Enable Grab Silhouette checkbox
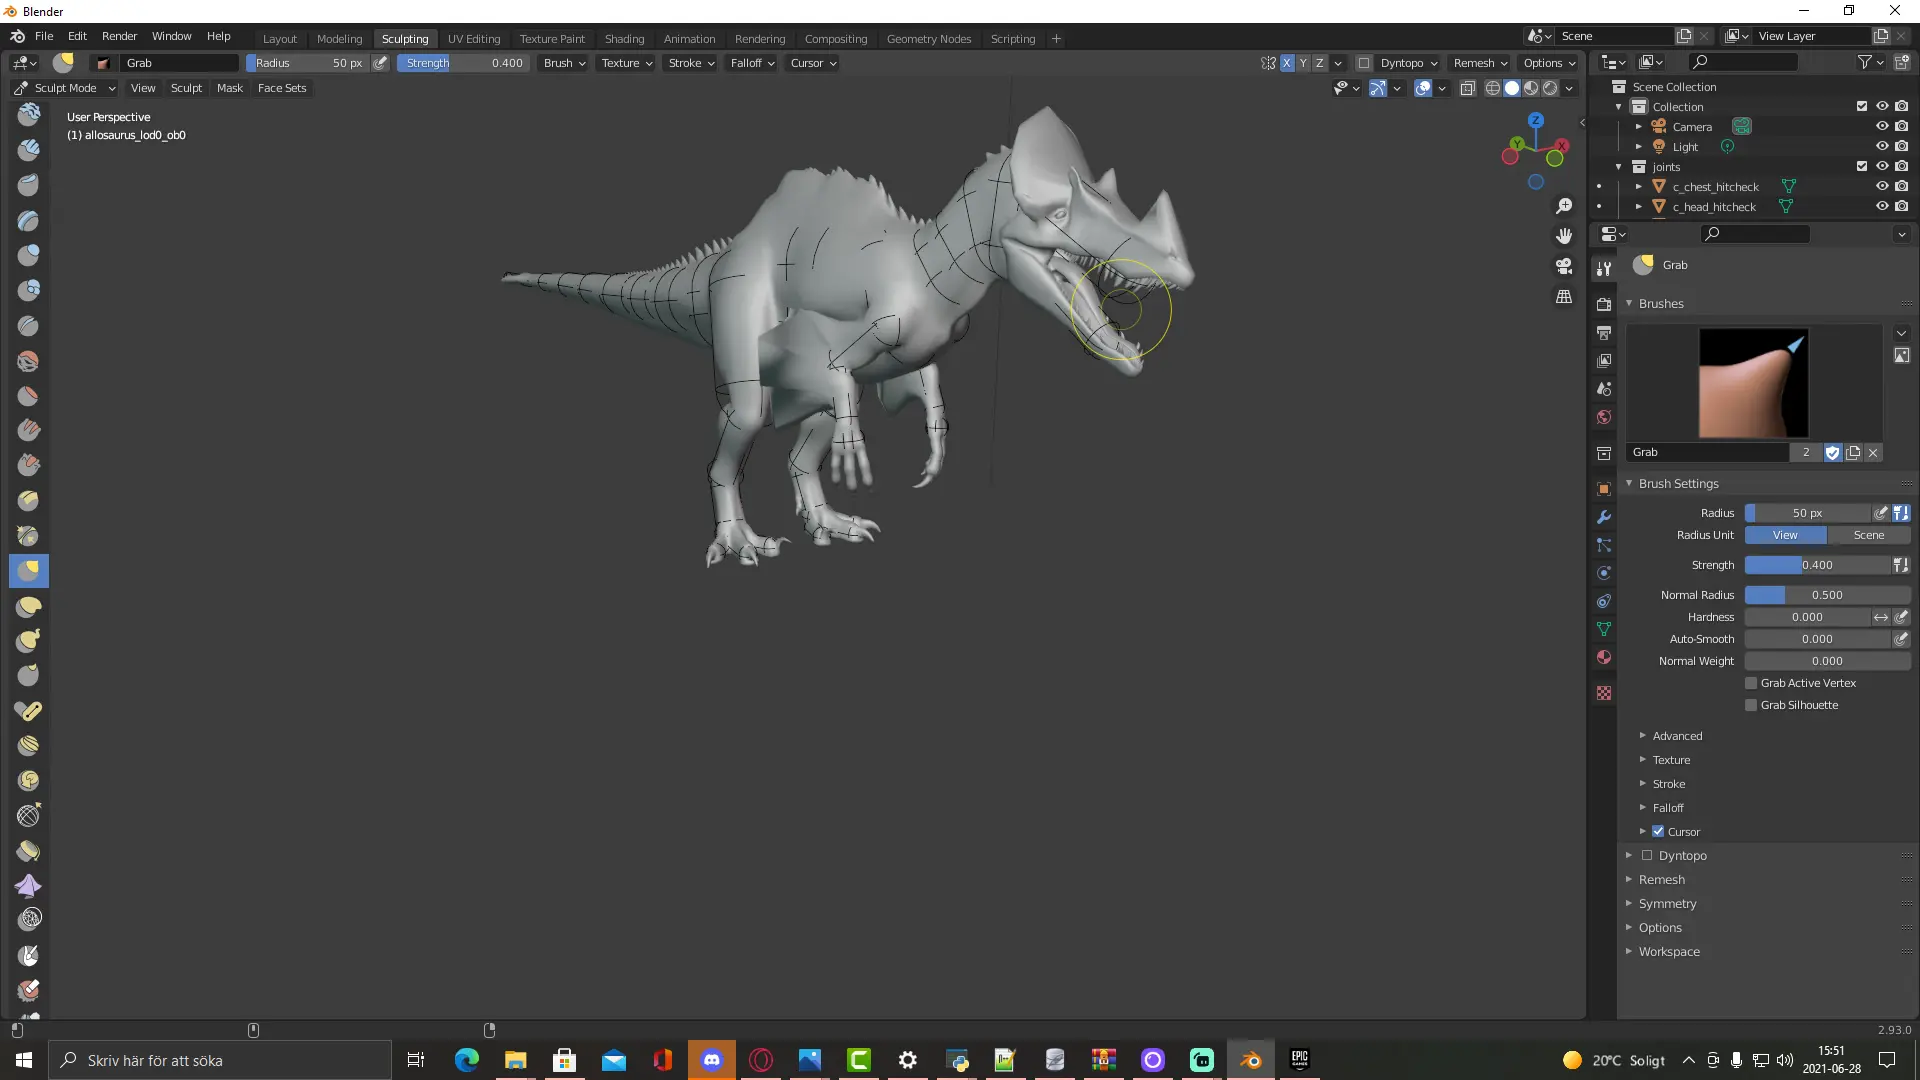Image resolution: width=1920 pixels, height=1080 pixels. [1751, 705]
